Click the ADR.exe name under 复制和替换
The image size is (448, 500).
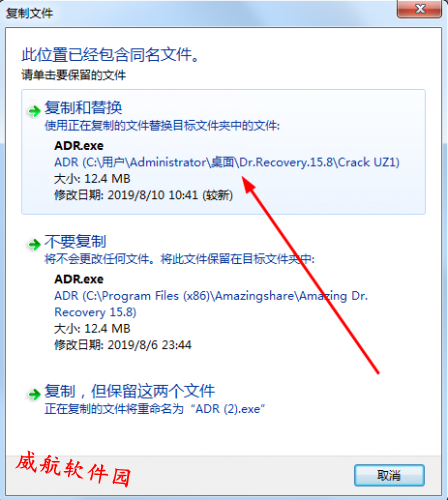coord(79,146)
